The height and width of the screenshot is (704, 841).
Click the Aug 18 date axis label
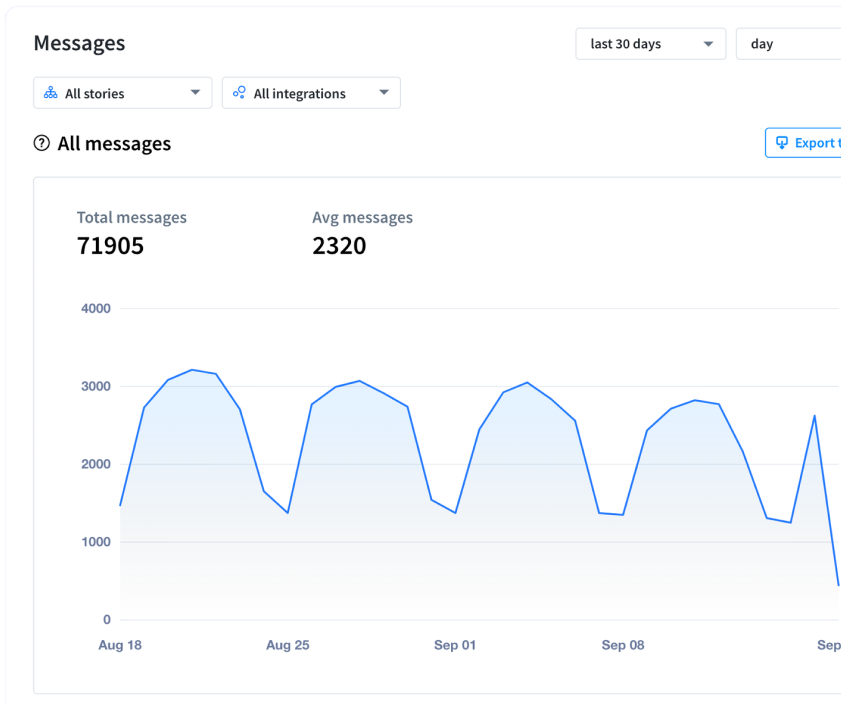click(x=120, y=645)
